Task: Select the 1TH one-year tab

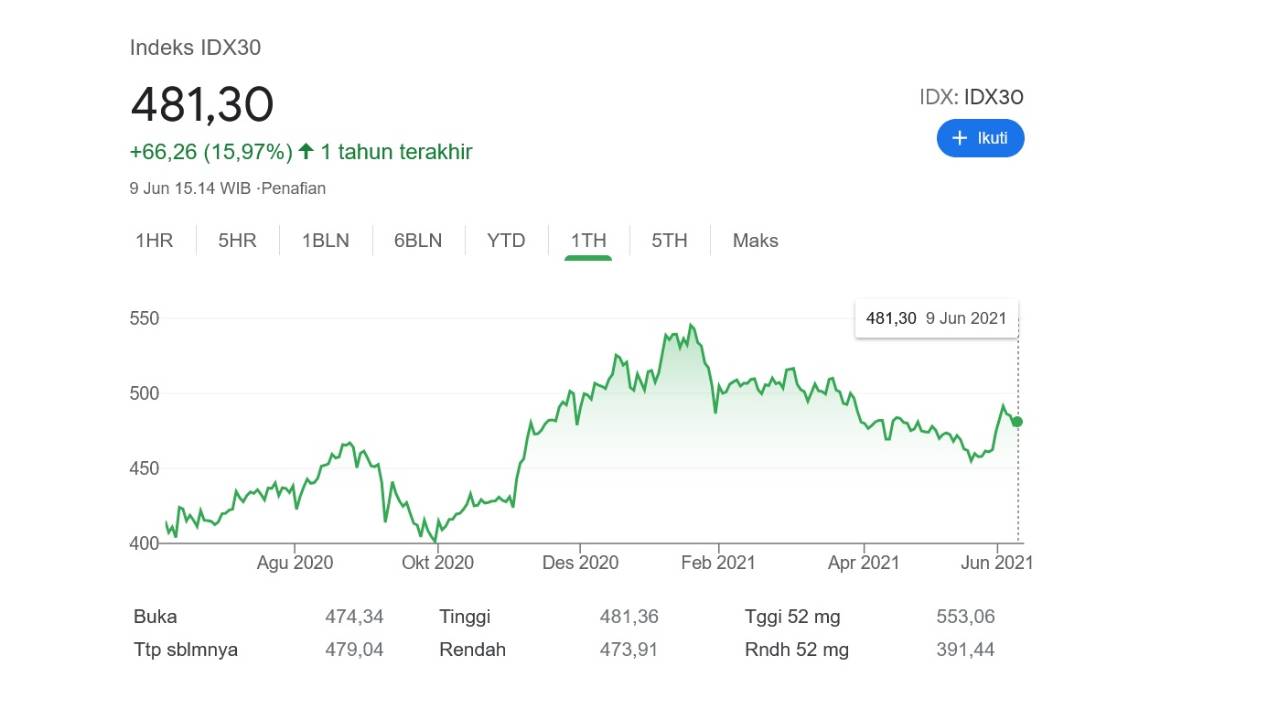Action: click(x=588, y=240)
